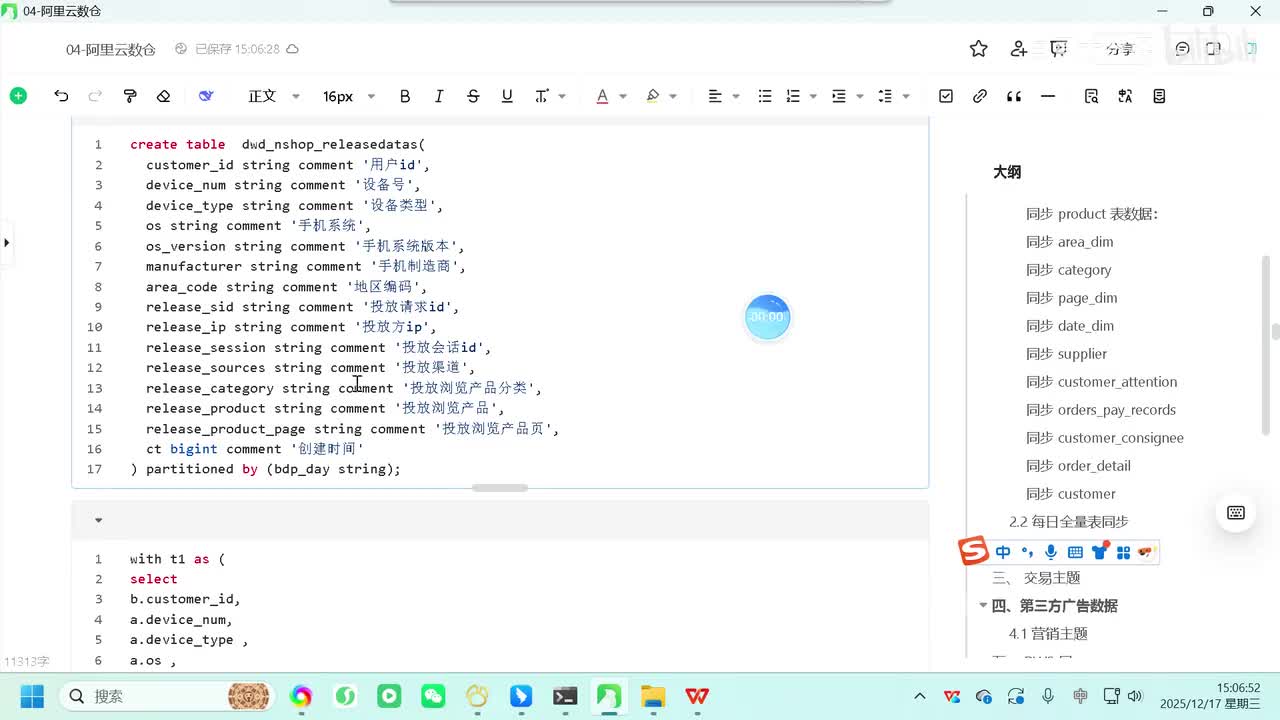Open the terminal from the taskbar

coord(565,696)
